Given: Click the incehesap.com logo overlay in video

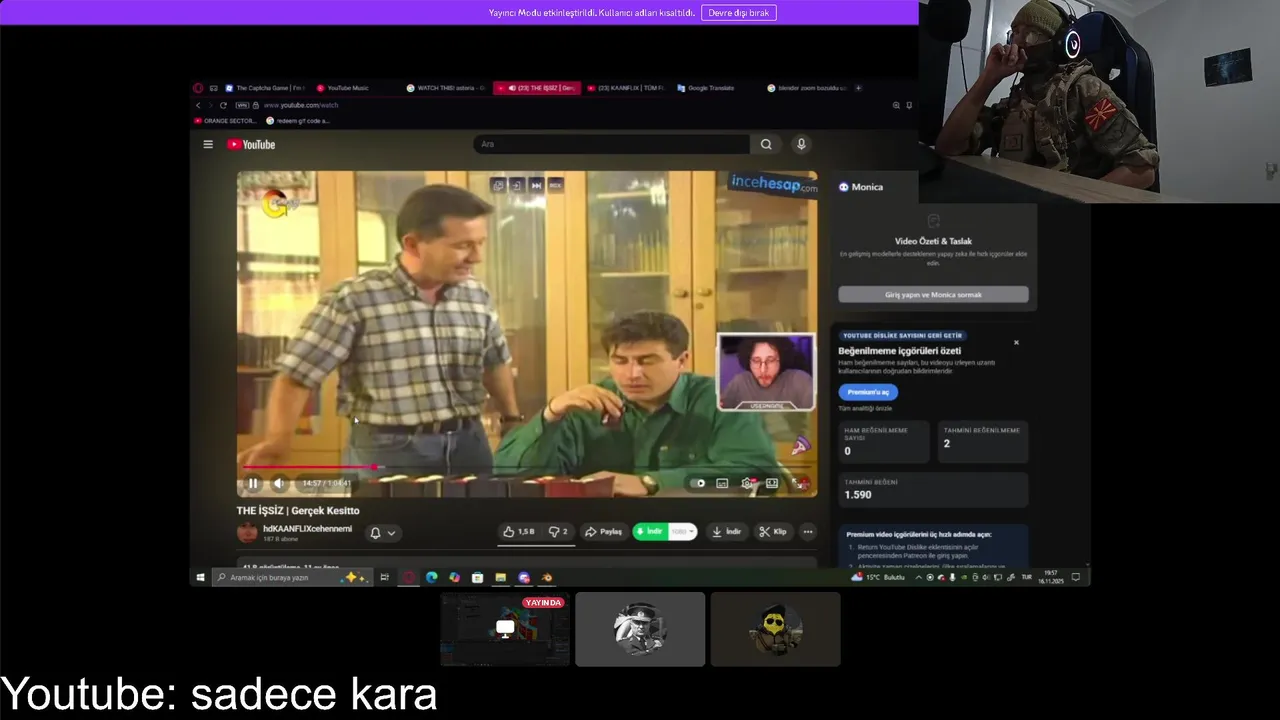Looking at the screenshot, I should (774, 183).
